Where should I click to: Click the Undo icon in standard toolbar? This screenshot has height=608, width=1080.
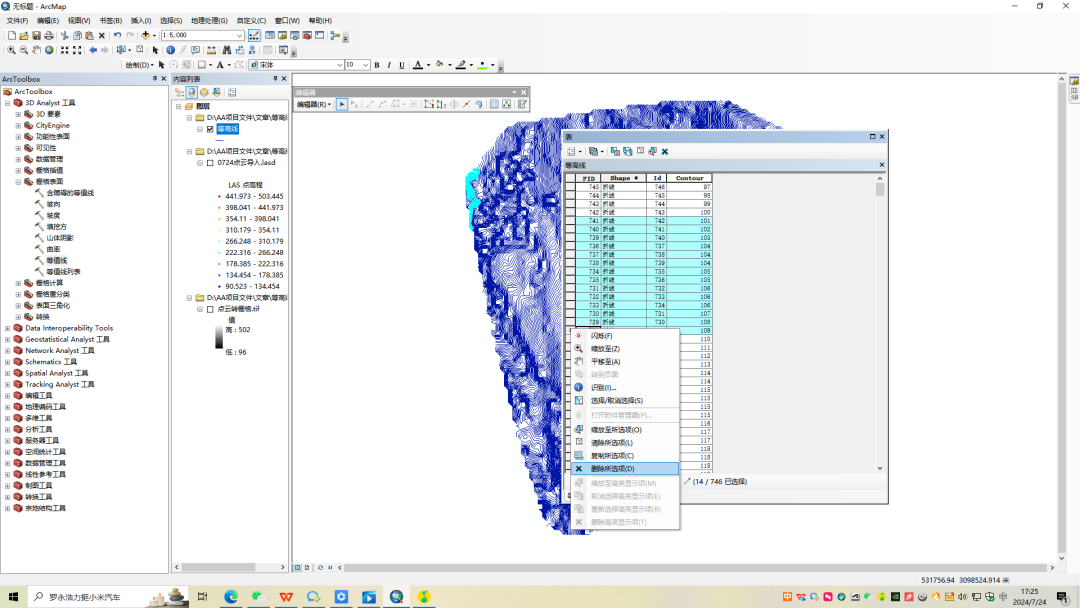[117, 35]
